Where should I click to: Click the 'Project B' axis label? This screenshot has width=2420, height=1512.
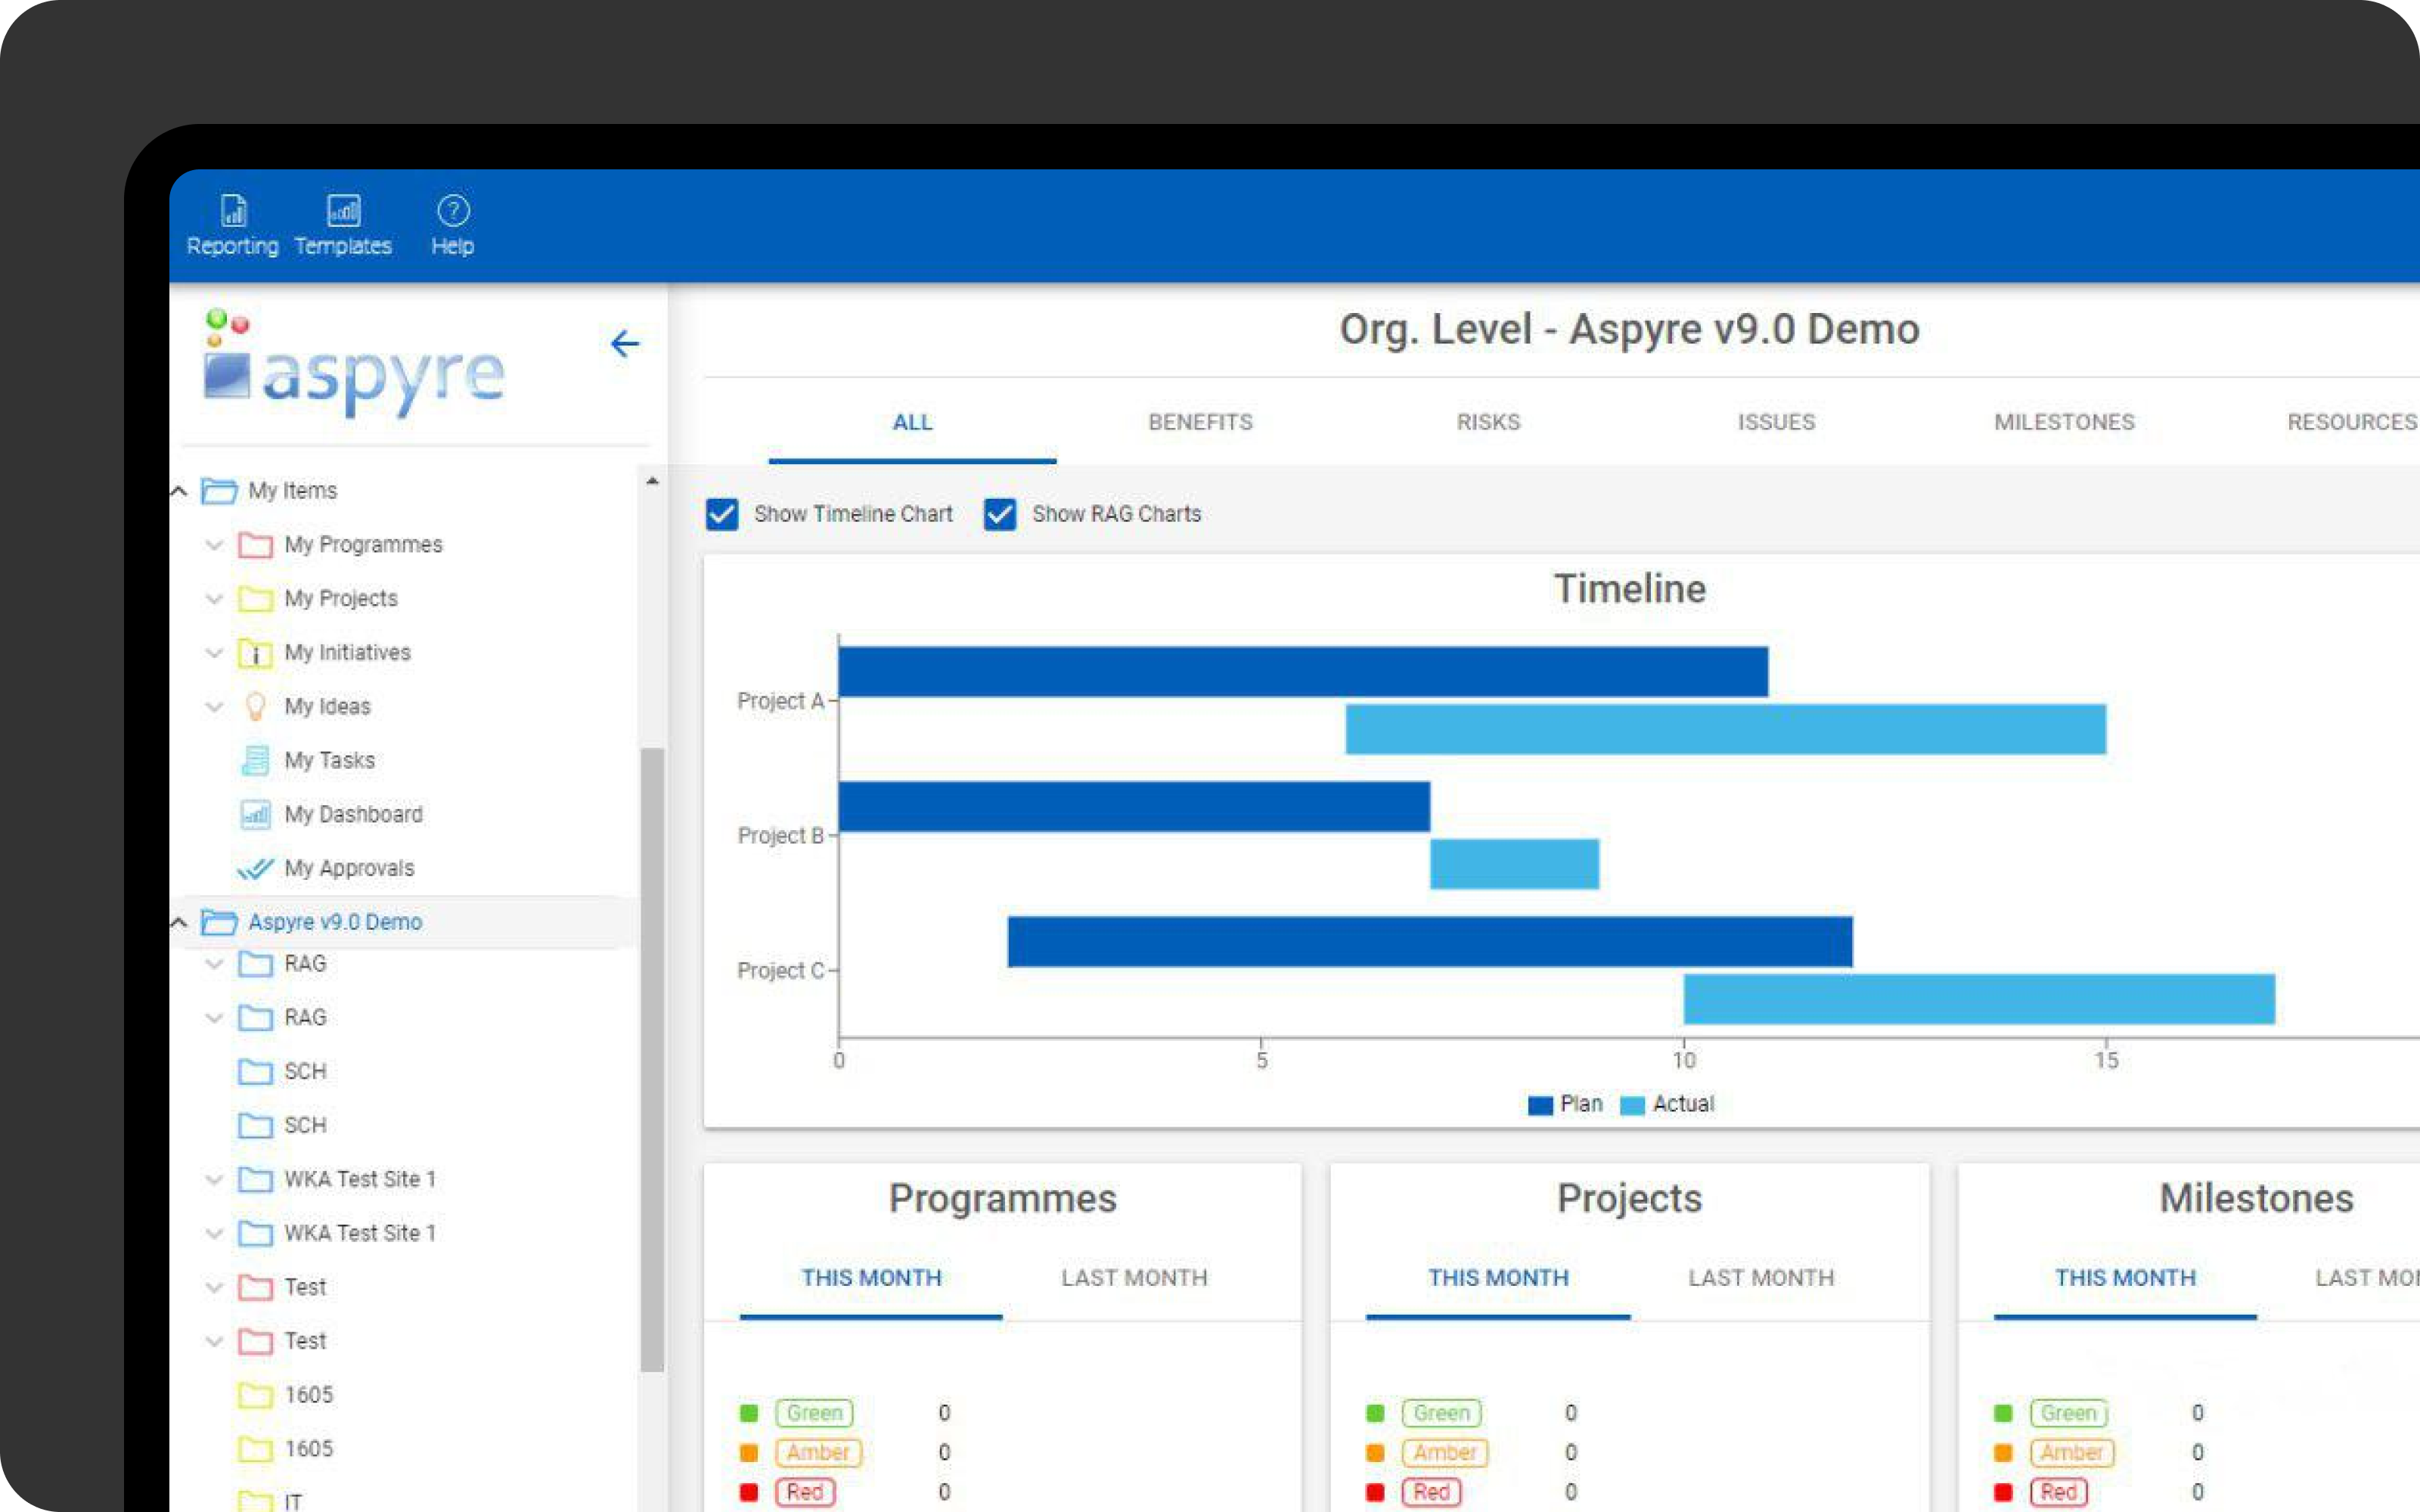pos(780,836)
